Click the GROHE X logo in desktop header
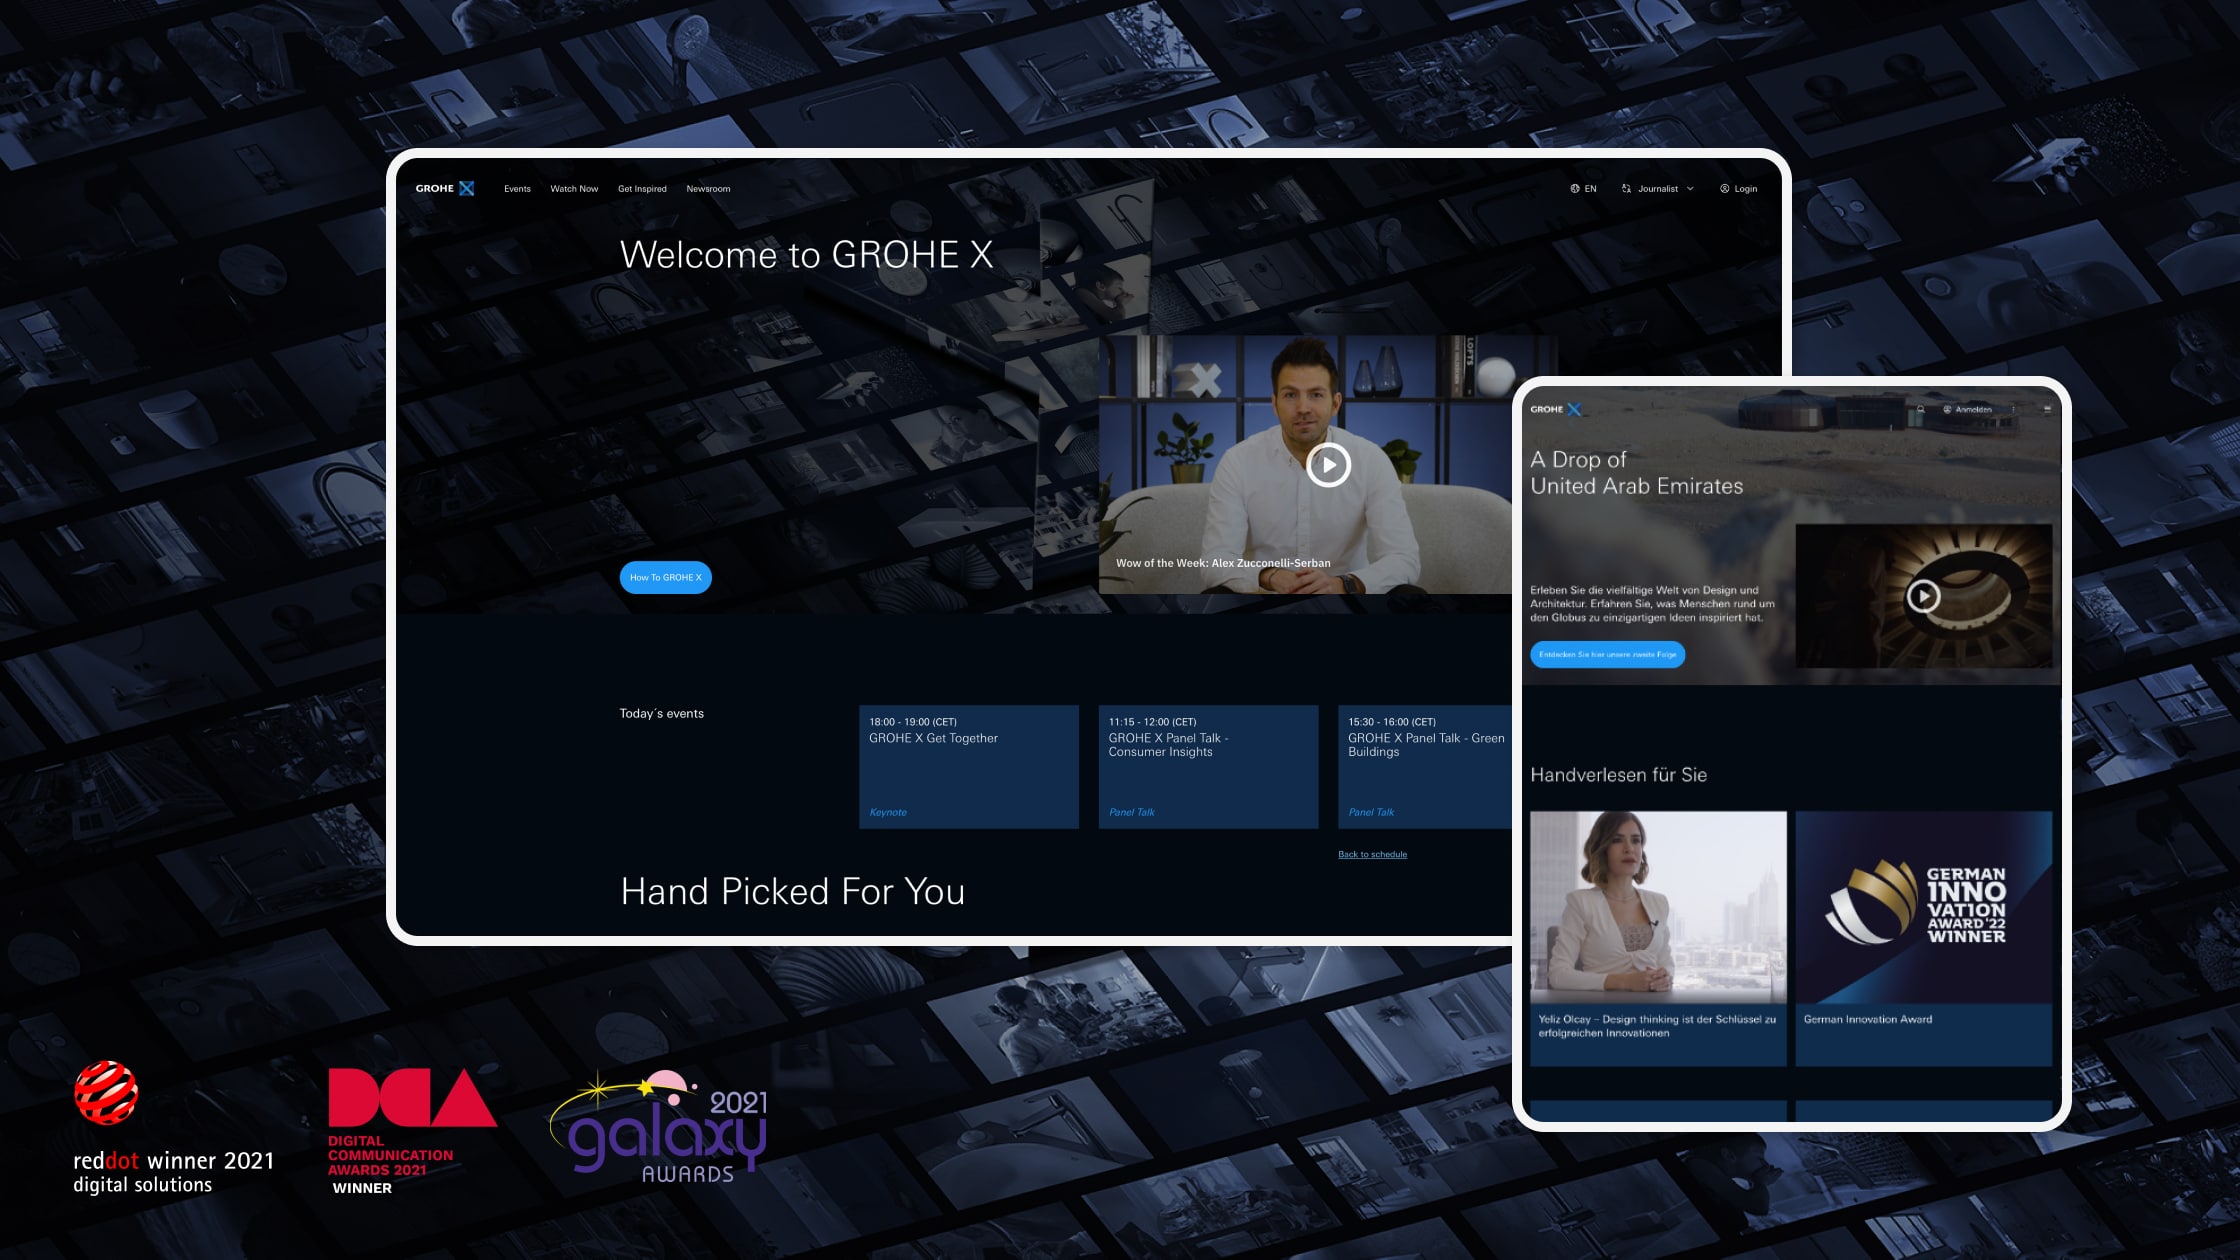This screenshot has height=1260, width=2240. click(445, 188)
